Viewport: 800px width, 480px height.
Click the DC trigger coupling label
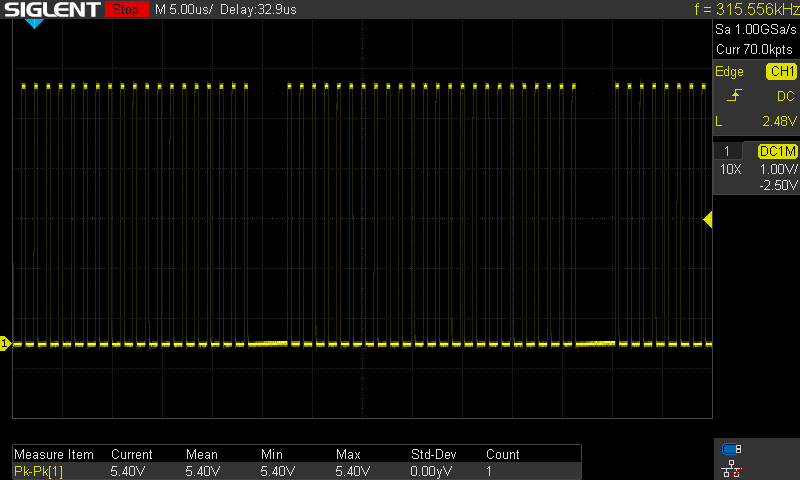pyautogui.click(x=786, y=96)
